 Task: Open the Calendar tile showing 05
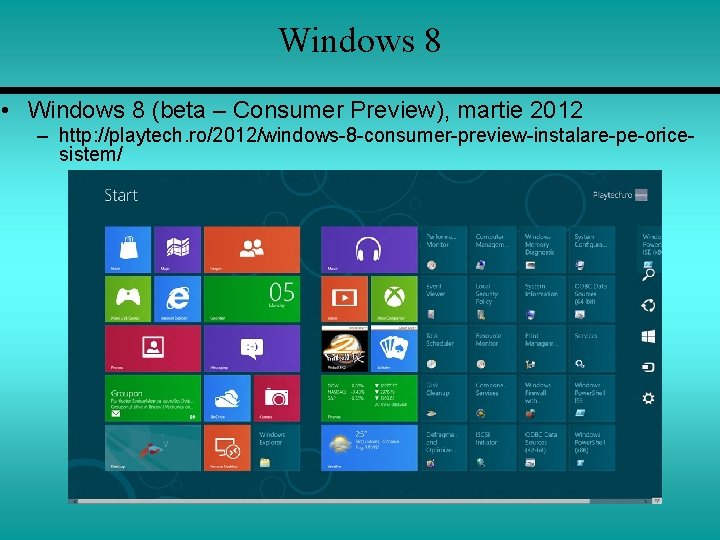[x=252, y=299]
